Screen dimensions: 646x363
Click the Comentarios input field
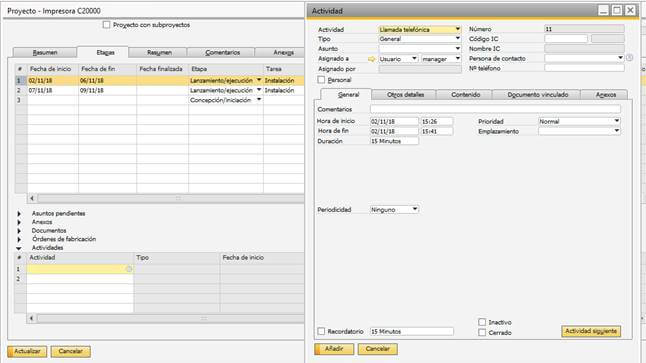[x=495, y=109]
